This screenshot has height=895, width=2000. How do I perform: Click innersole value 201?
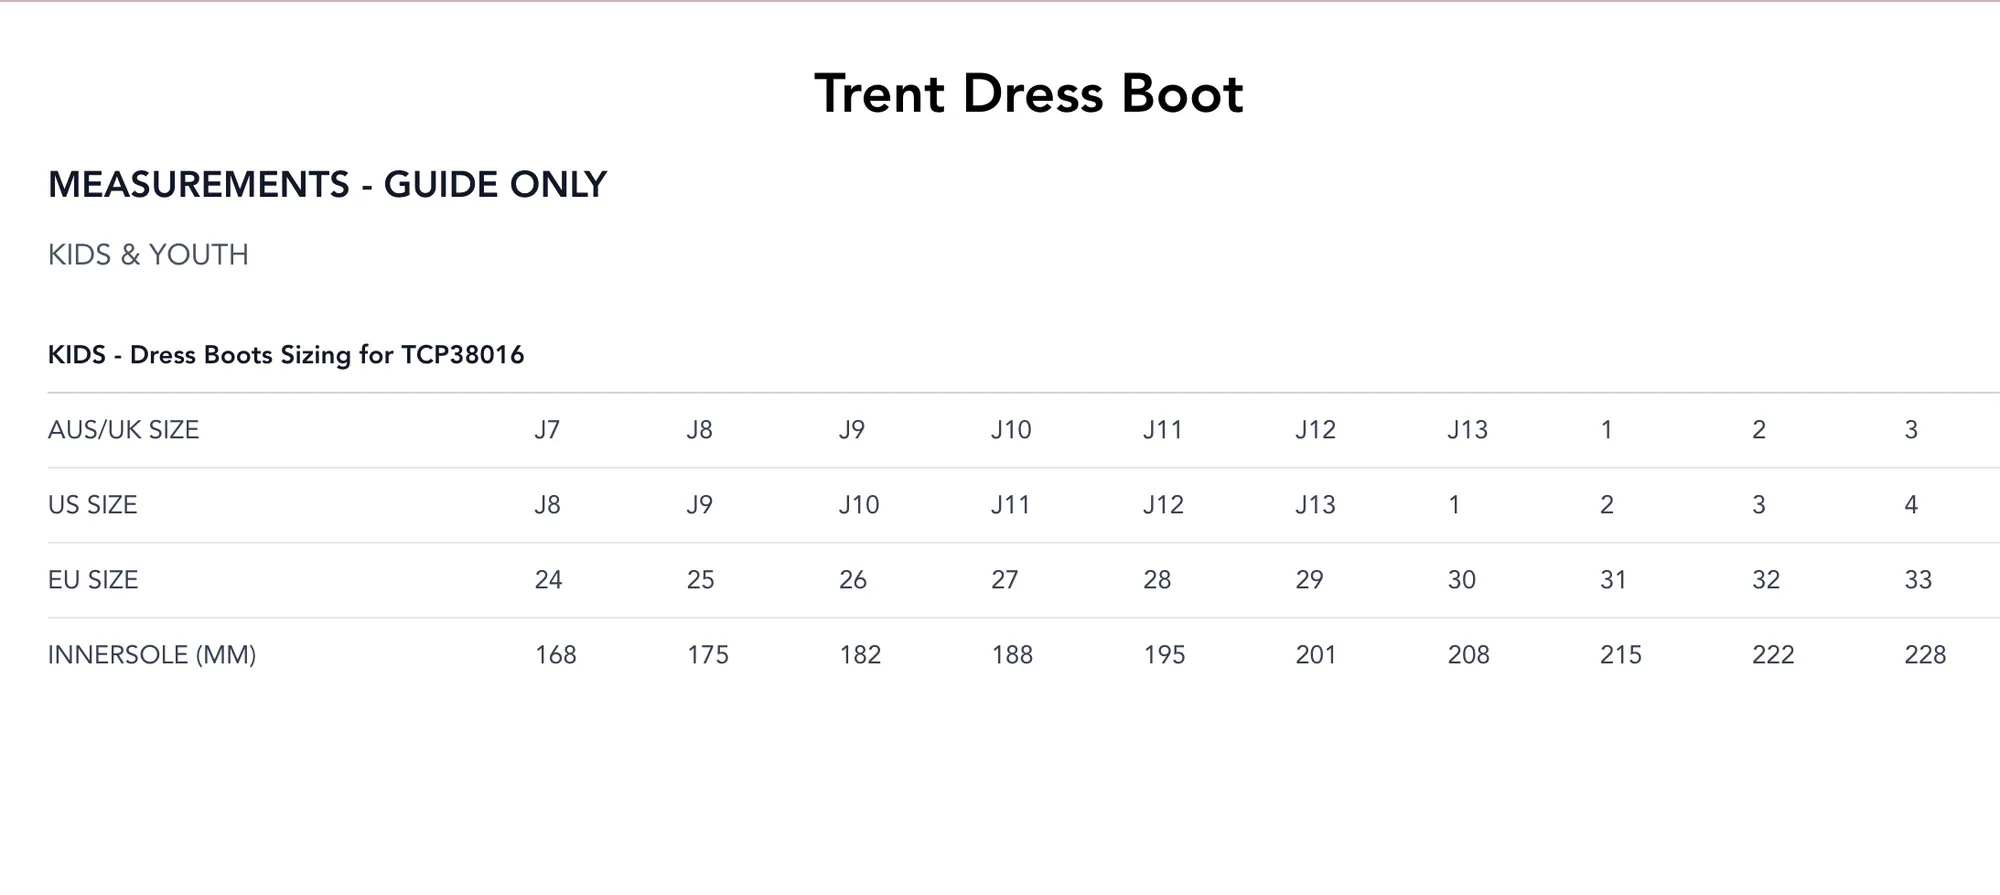pyautogui.click(x=1315, y=655)
